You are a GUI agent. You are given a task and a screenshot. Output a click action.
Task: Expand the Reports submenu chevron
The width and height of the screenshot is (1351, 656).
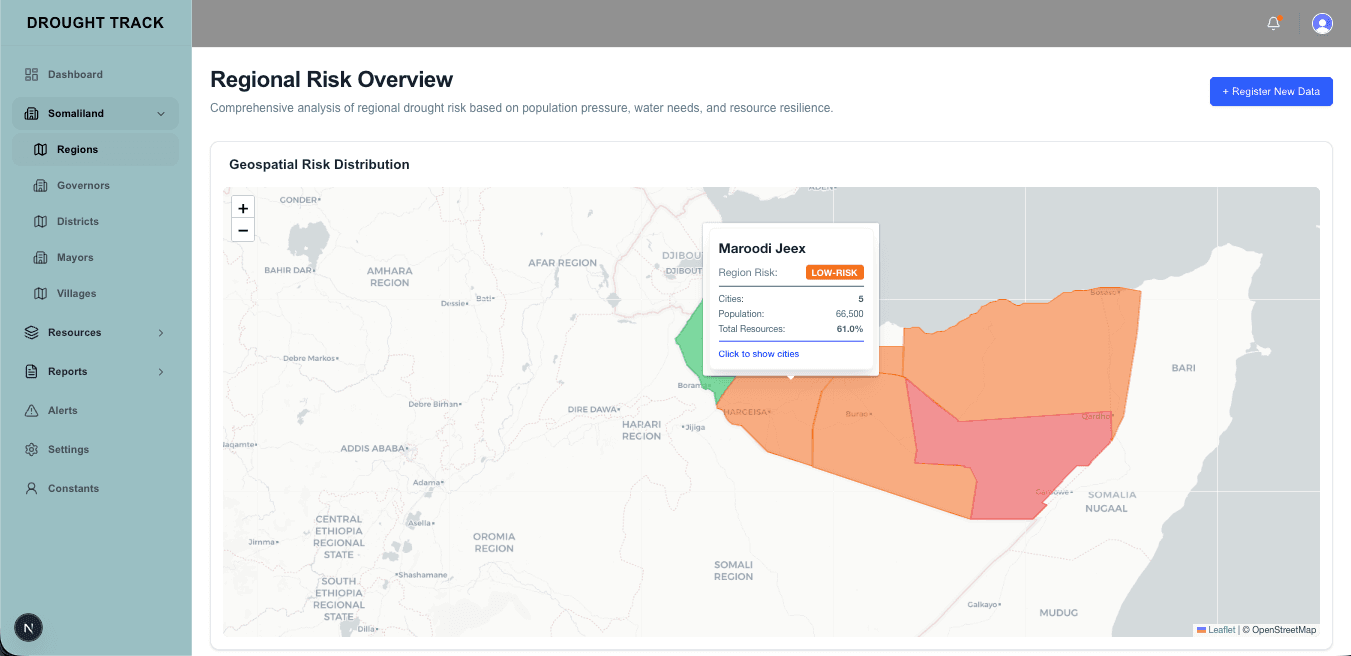pyautogui.click(x=161, y=372)
